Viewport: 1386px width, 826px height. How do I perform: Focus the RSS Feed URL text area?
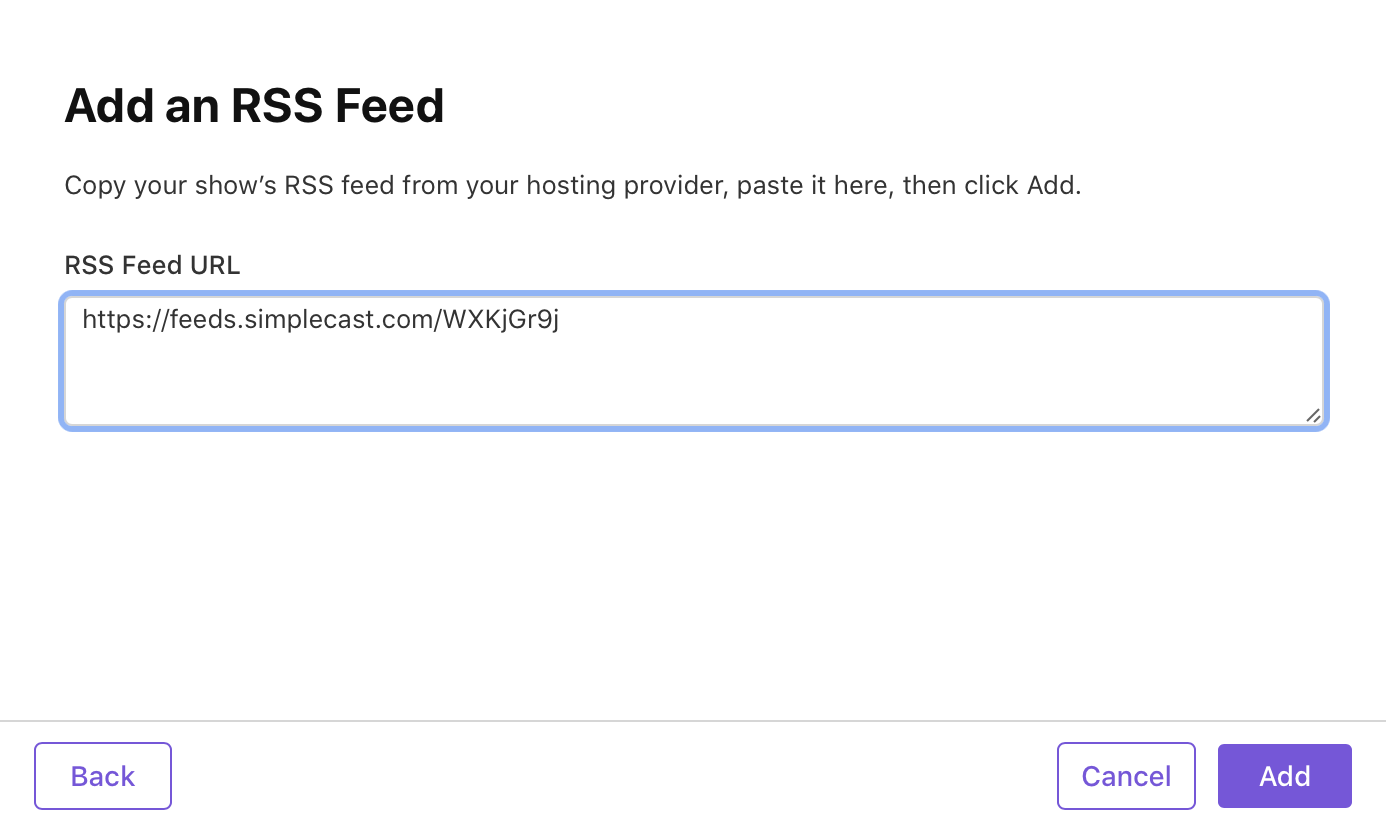(694, 361)
